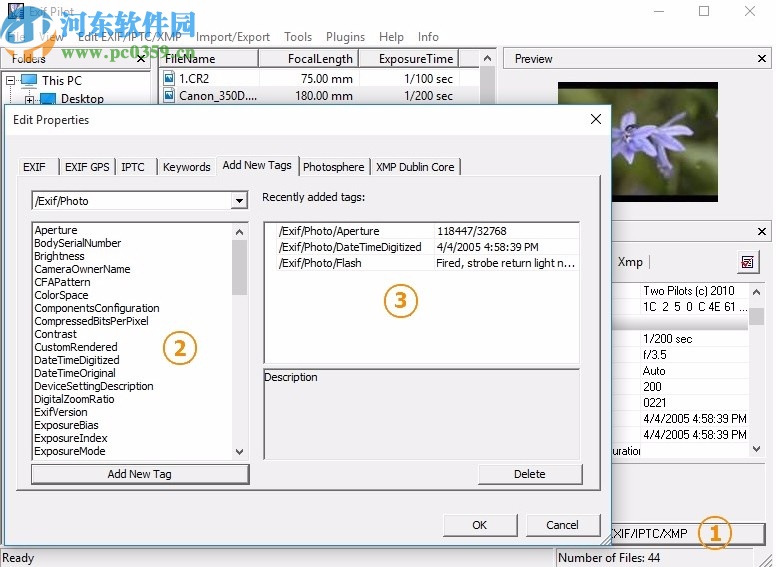Click up arrow of file list scrollbar
This screenshot has height=567, width=776.
487,58
